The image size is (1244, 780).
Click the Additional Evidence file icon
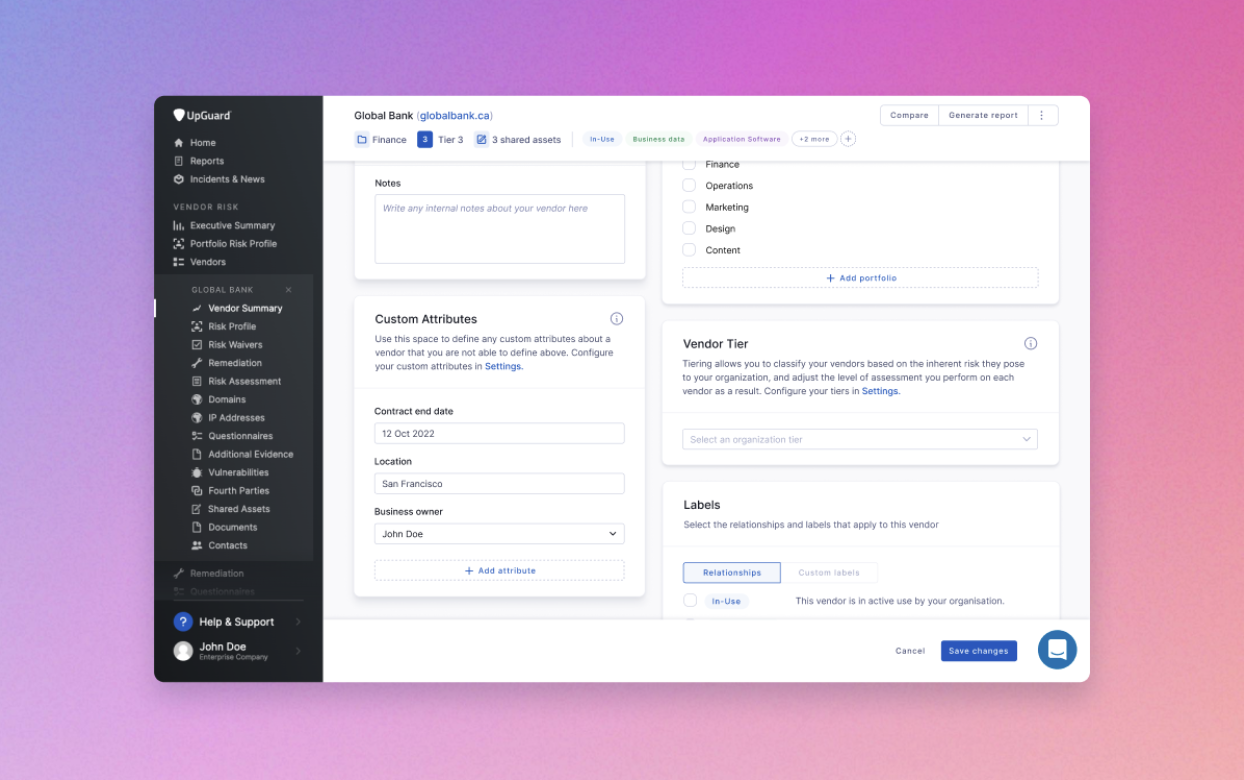pos(197,454)
